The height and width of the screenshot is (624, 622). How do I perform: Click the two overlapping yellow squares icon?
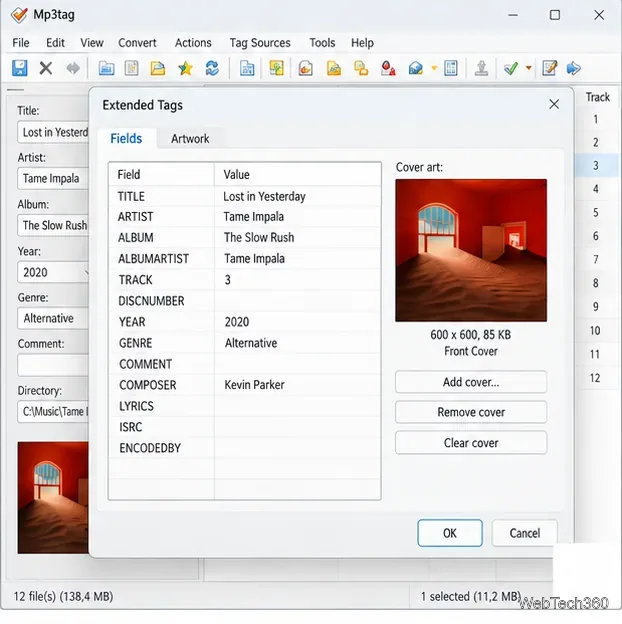[x=361, y=68]
